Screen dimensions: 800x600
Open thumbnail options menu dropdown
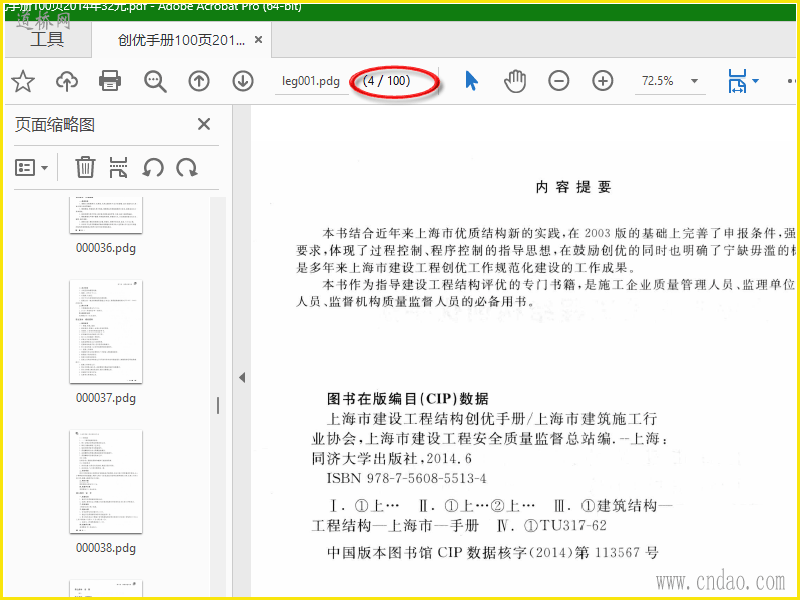coord(32,167)
